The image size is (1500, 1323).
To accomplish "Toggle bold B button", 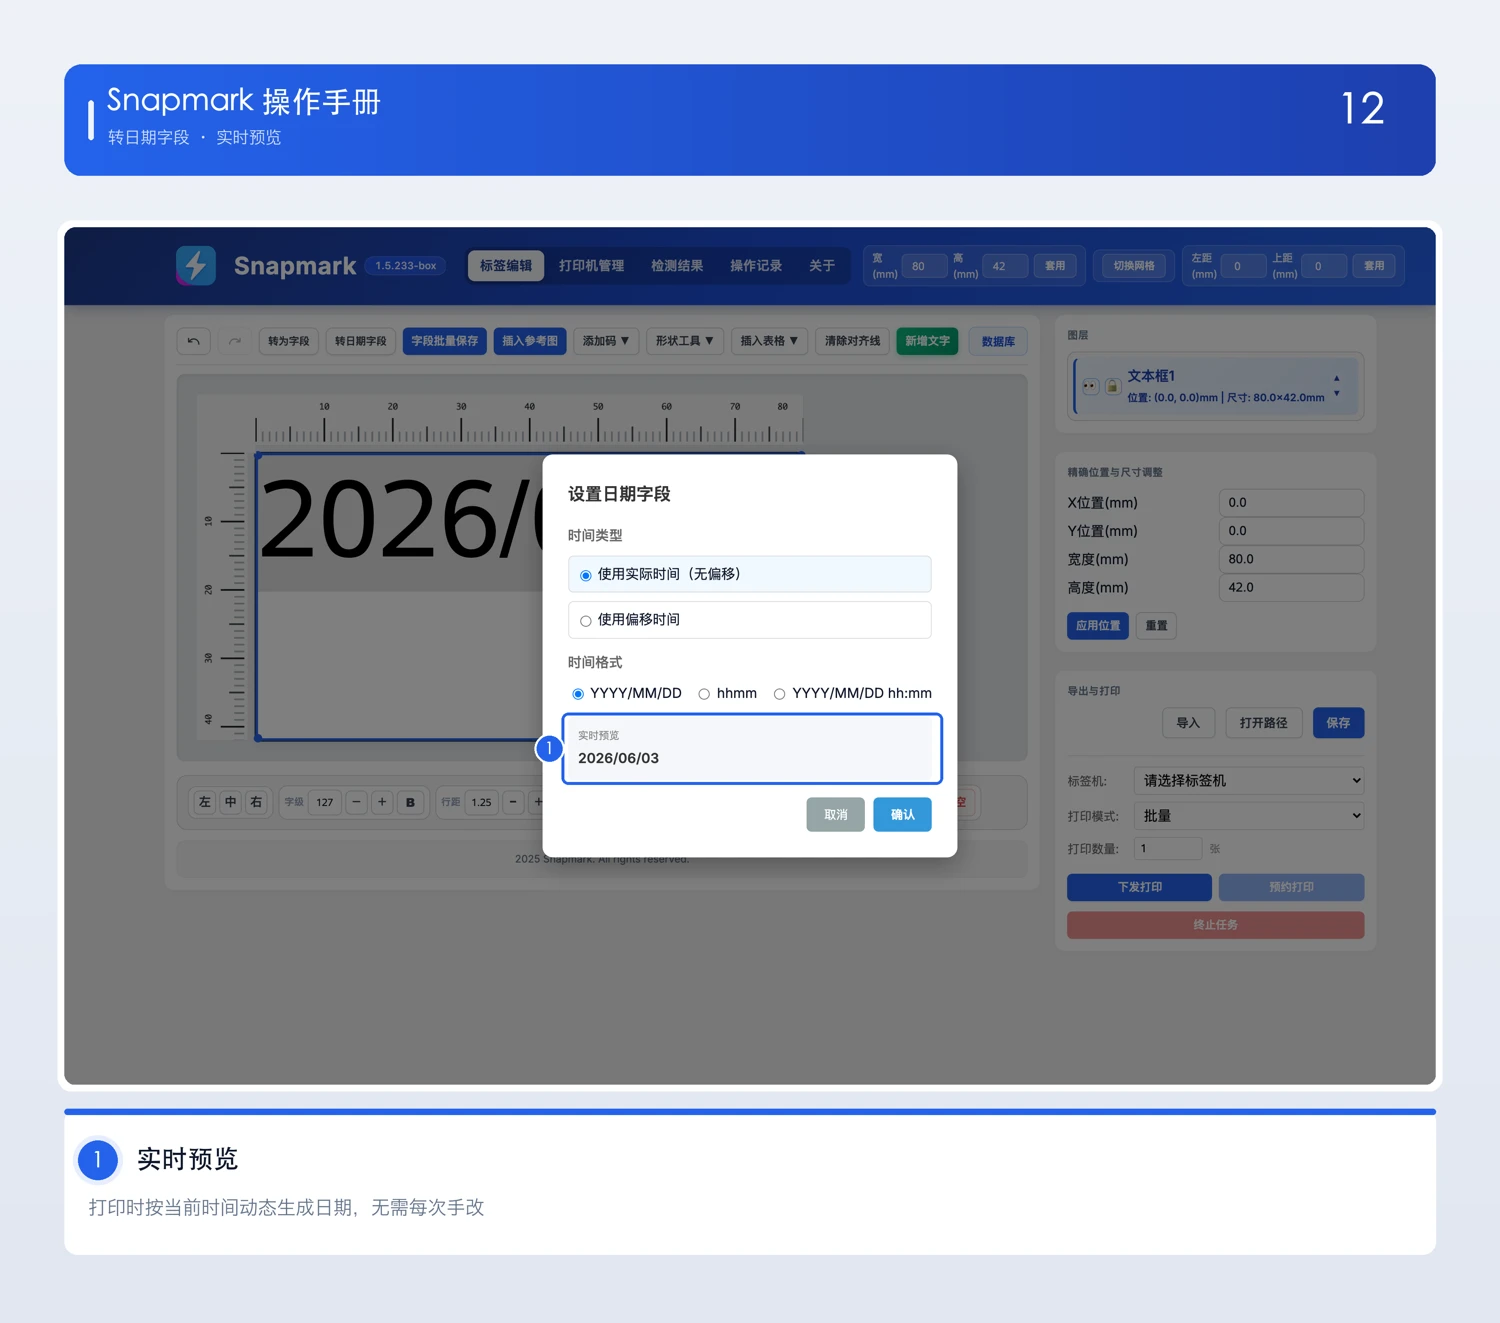I will pos(410,802).
